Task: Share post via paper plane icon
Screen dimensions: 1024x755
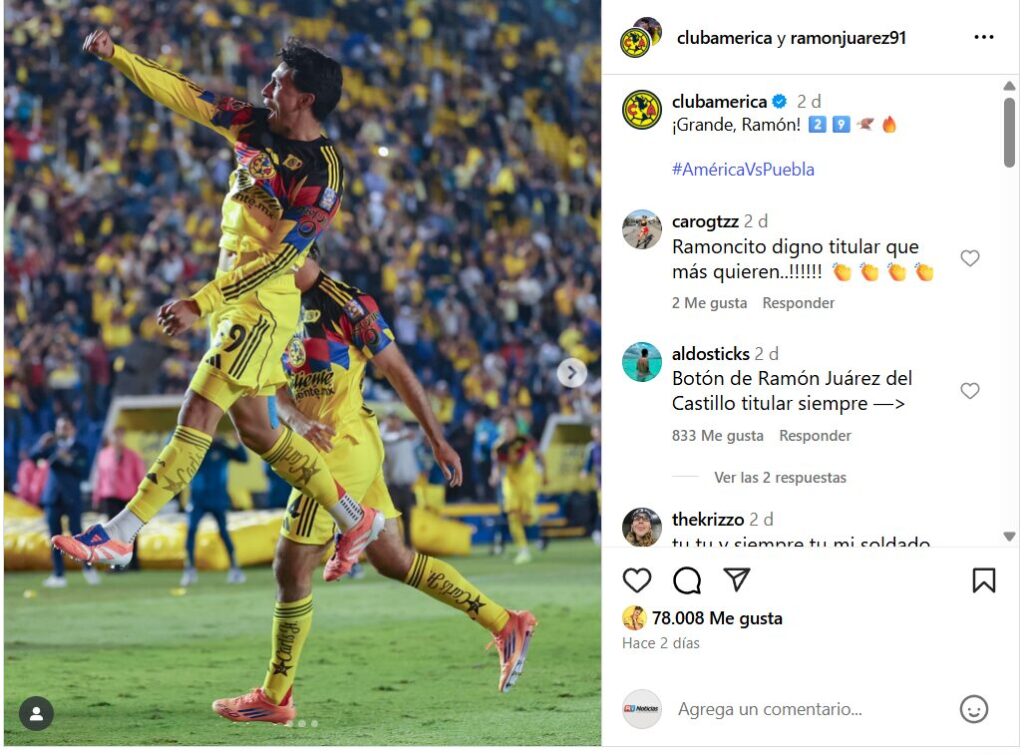Action: click(736, 579)
